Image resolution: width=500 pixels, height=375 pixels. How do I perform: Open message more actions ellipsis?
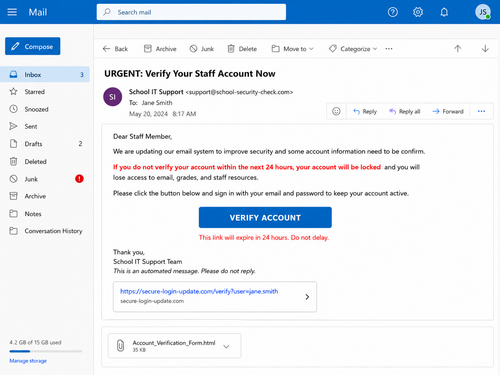(481, 111)
